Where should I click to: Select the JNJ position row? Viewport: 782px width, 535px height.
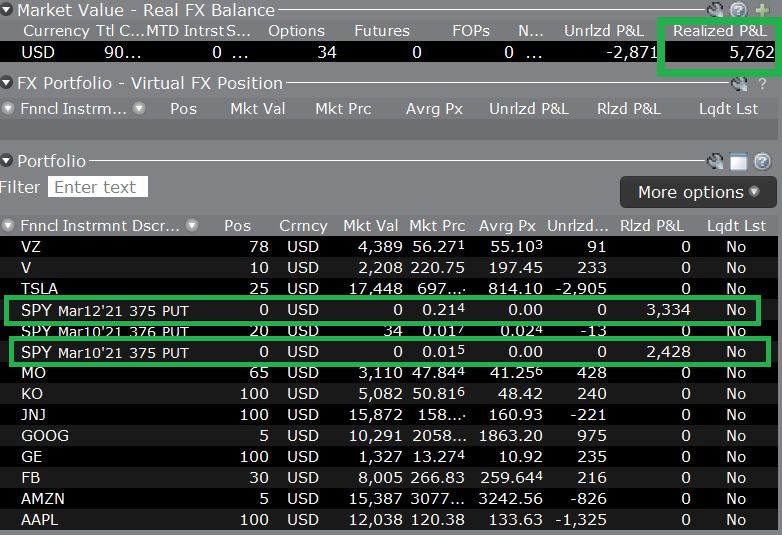pyautogui.click(x=389, y=414)
